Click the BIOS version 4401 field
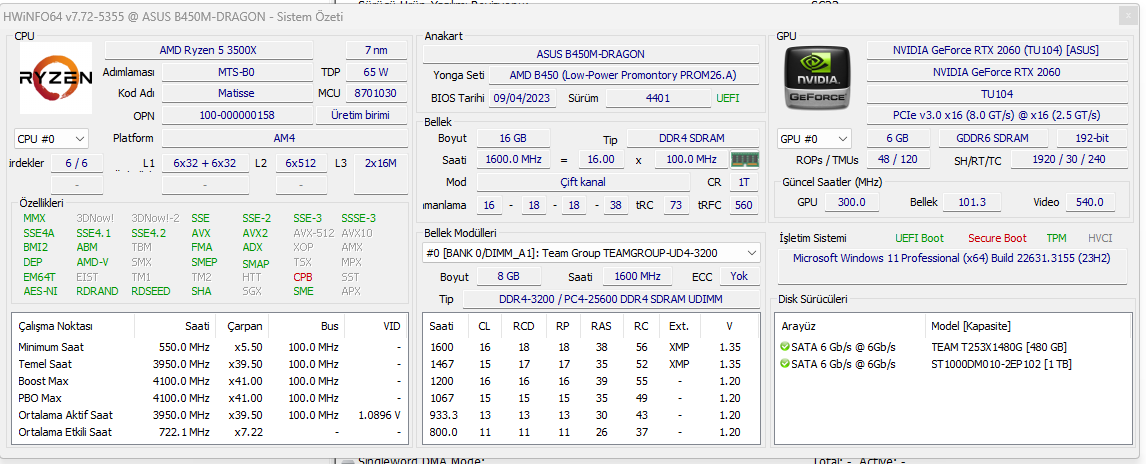Viewport: 1146px width, 464px height. coord(658,98)
